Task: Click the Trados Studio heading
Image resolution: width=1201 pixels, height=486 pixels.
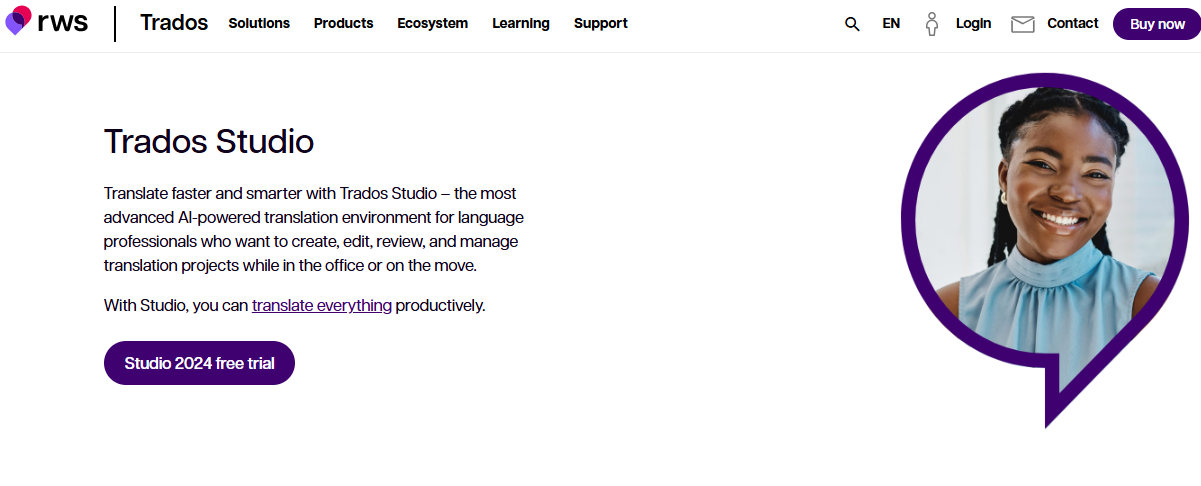Action: tap(209, 142)
